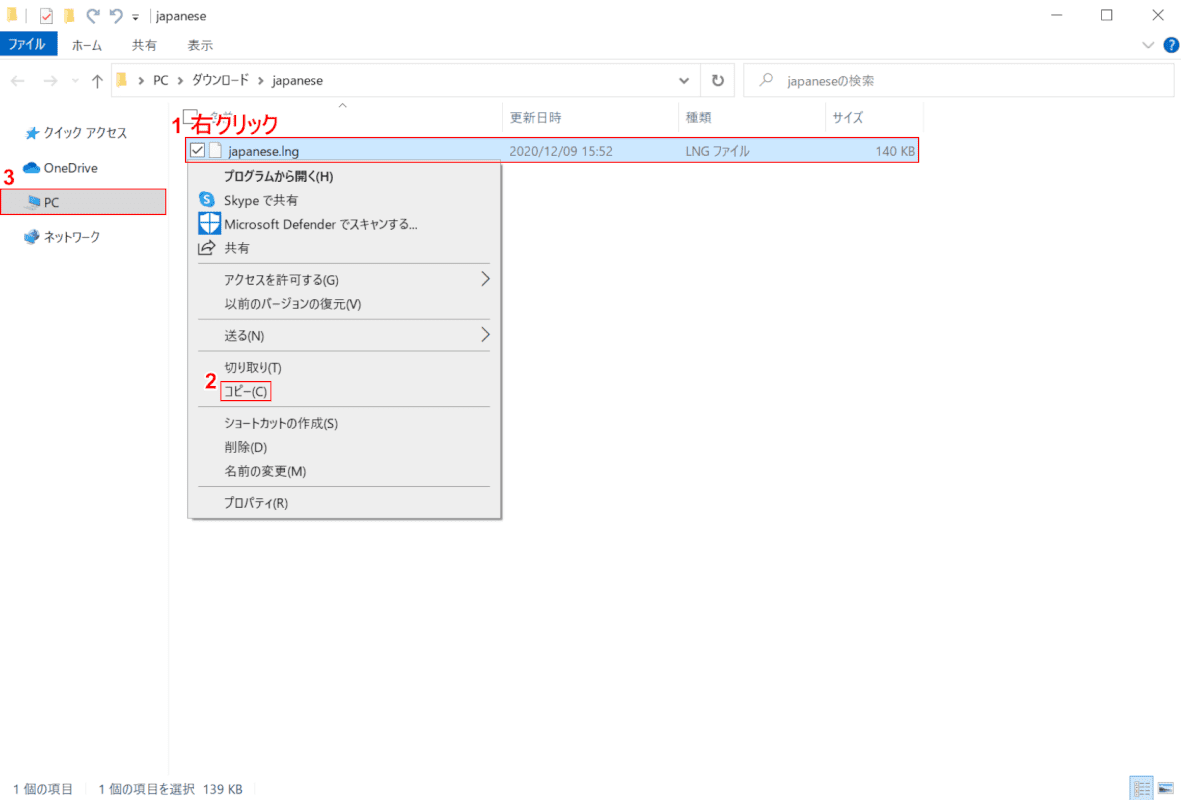Viewport: 1181px width, 800px height.
Task: Click the redo icon in quick access toolbar
Action: pyautogui.click(x=93, y=16)
